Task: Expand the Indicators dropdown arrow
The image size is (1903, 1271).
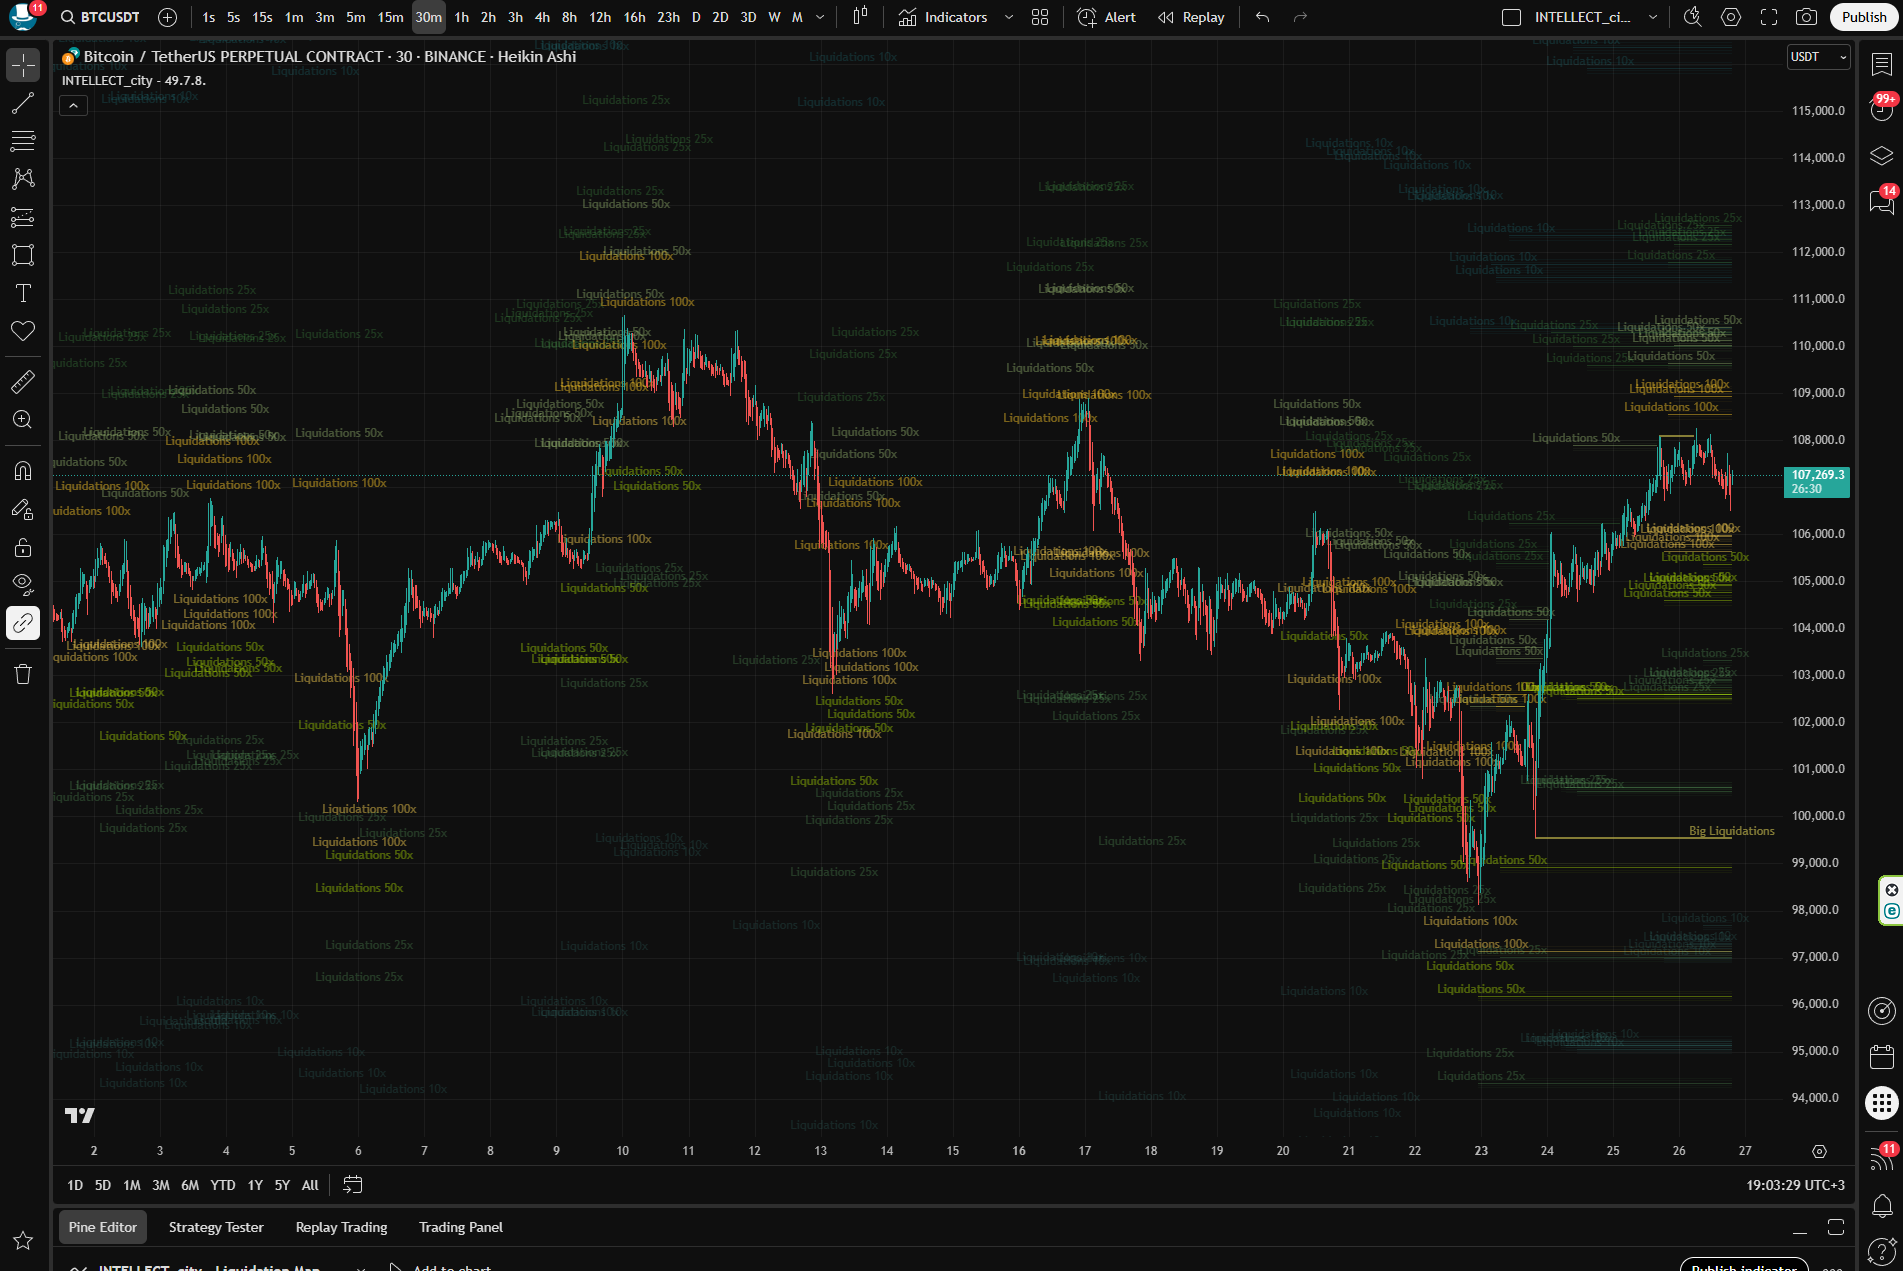Action: coord(1009,17)
